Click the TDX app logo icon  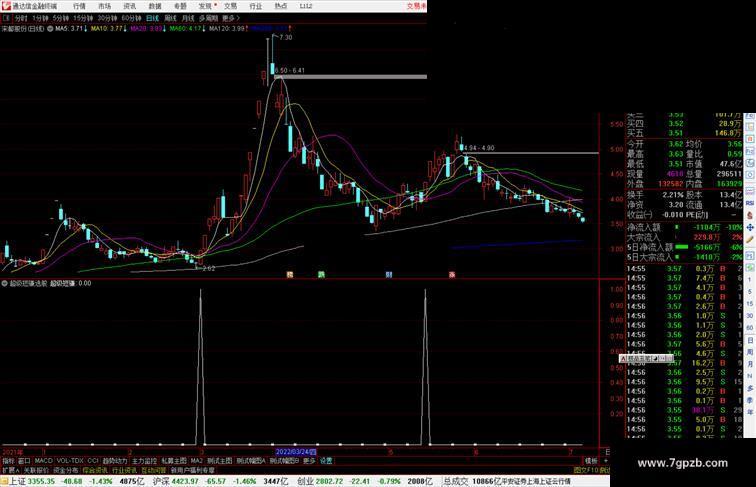click(6, 6)
